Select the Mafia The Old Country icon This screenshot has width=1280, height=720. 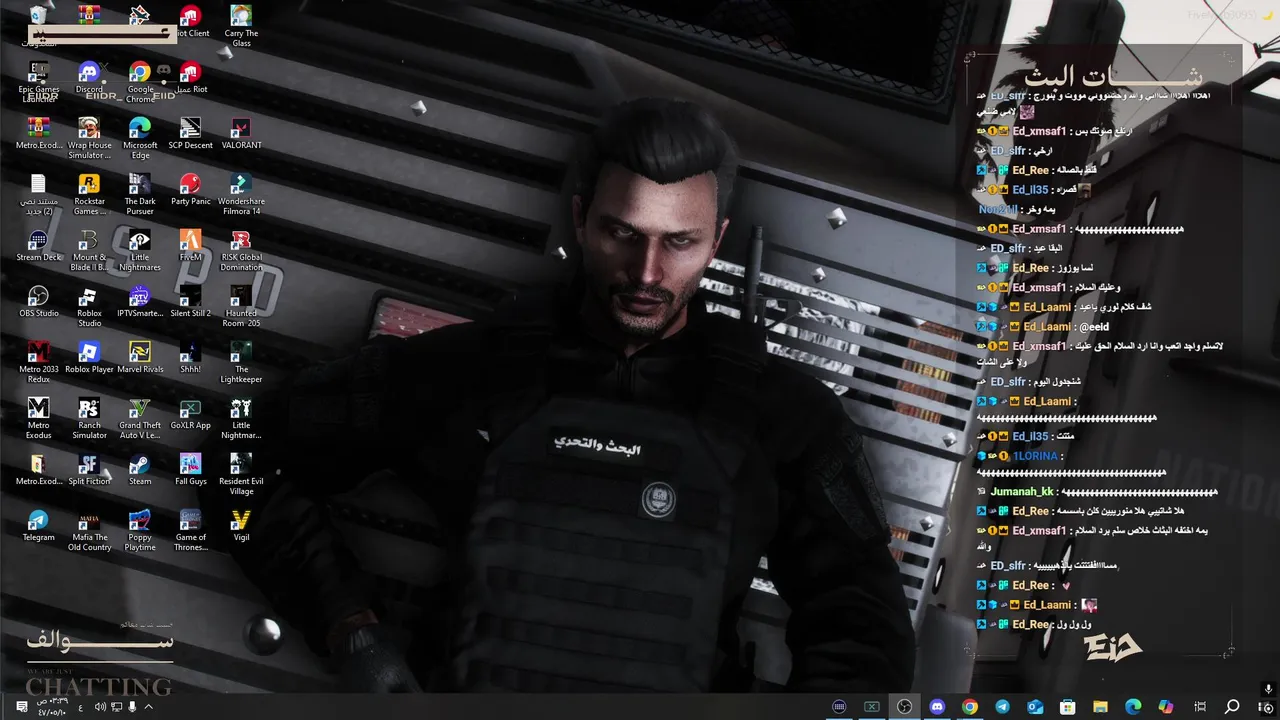[x=89, y=530]
